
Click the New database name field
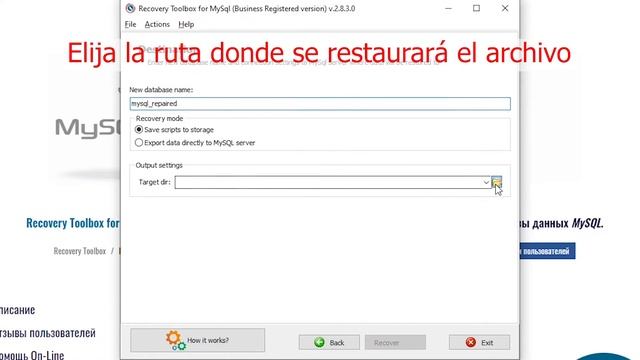320,104
